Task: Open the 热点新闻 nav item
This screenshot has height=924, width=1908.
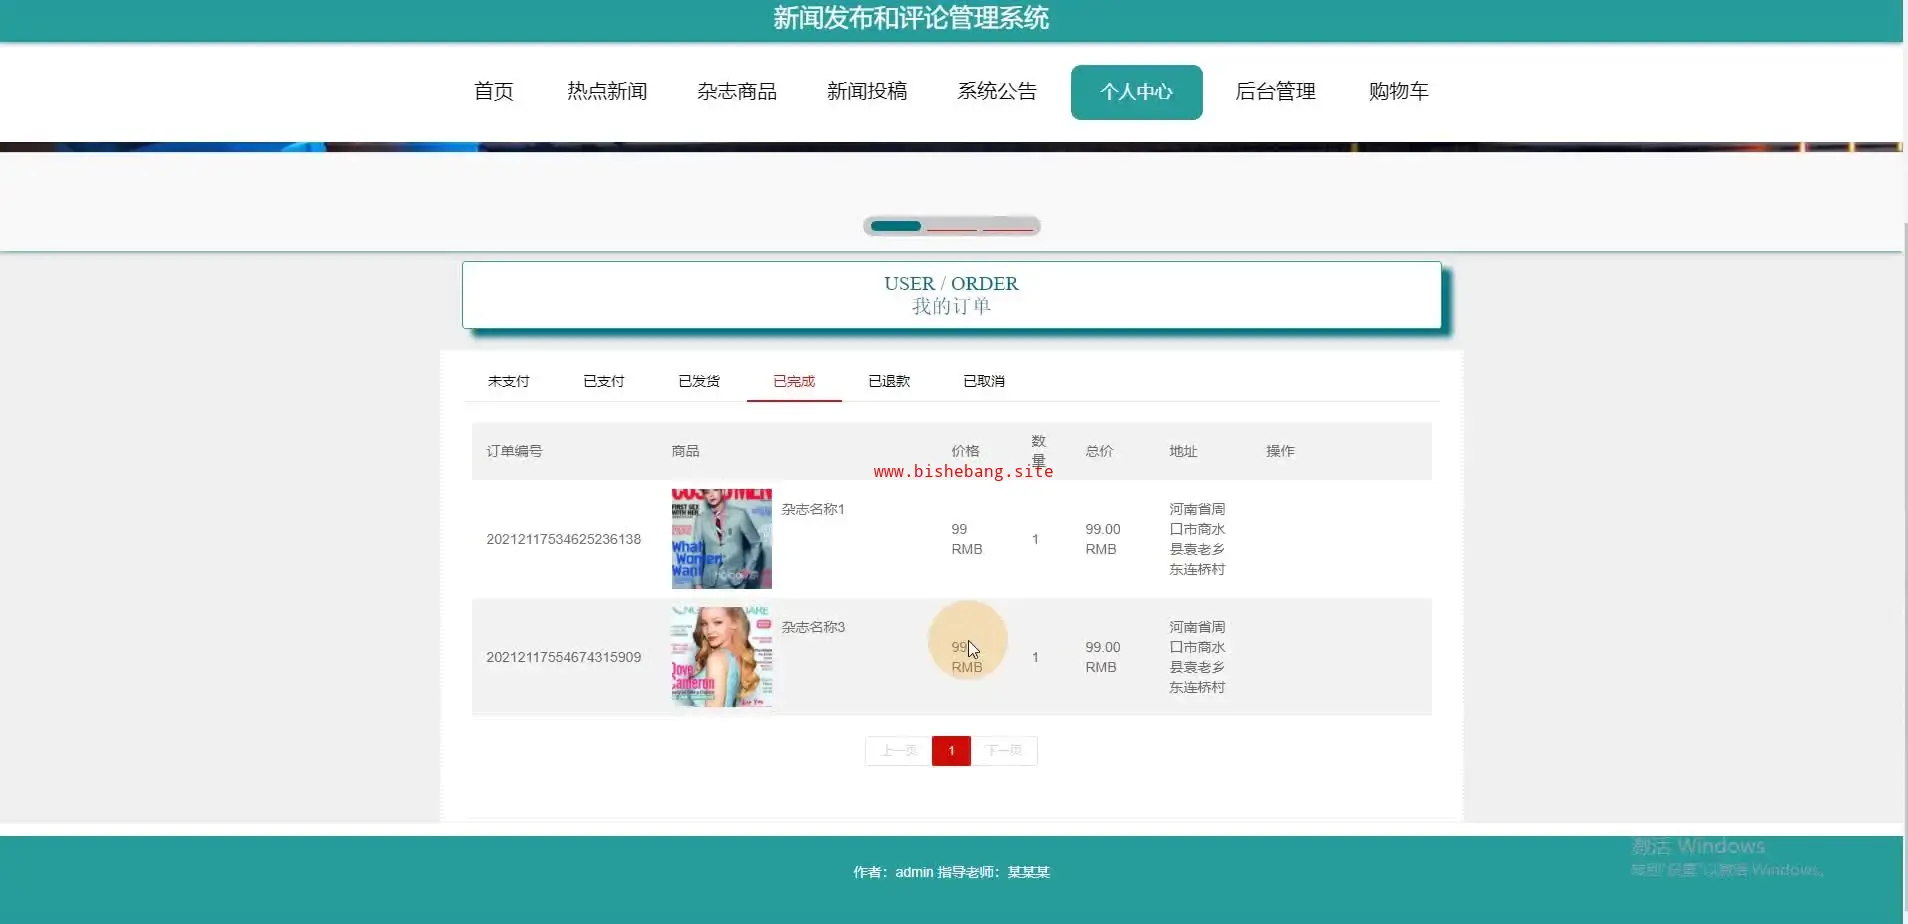Action: (x=607, y=92)
